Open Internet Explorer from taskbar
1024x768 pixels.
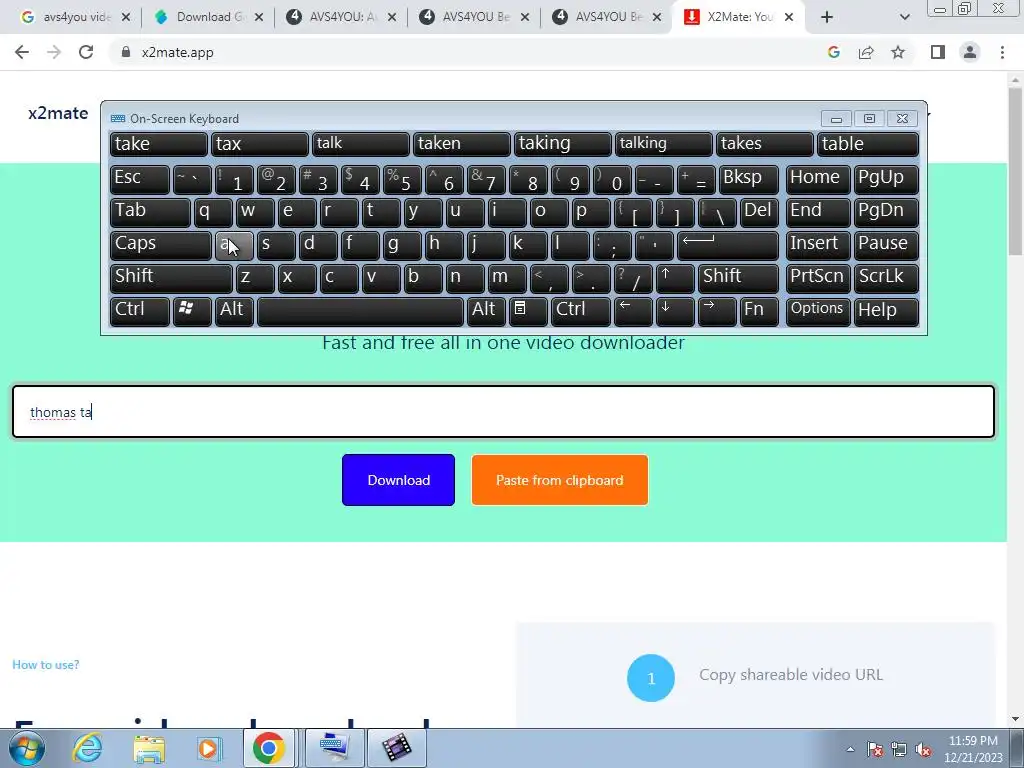point(87,748)
